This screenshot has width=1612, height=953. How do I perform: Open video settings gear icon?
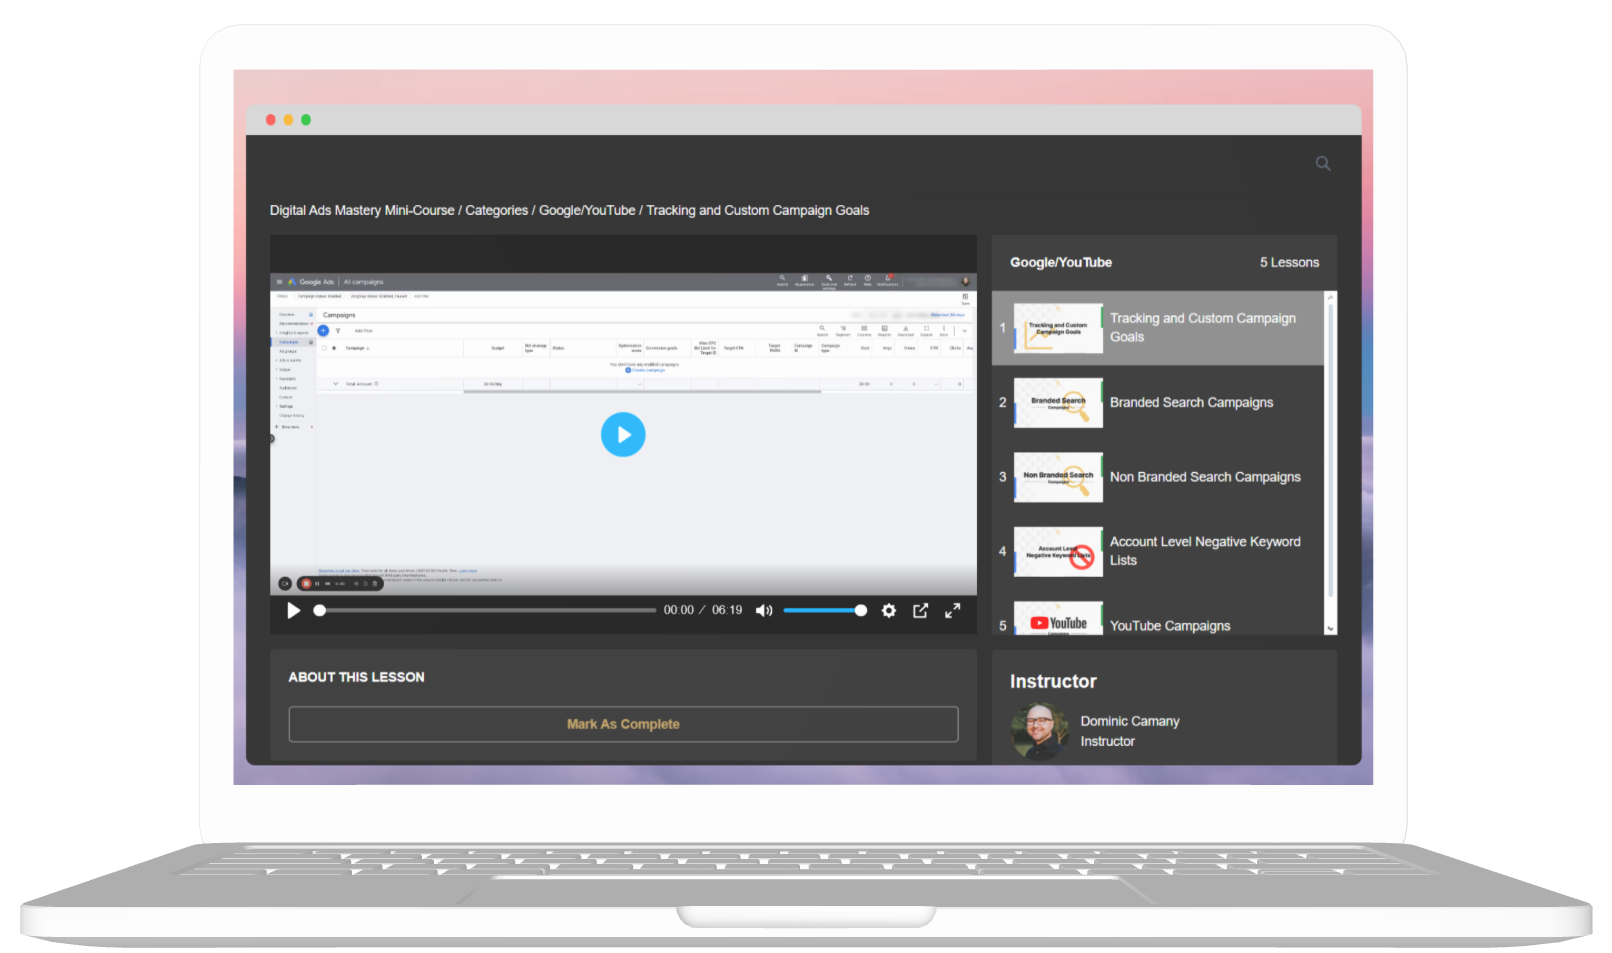[888, 610]
